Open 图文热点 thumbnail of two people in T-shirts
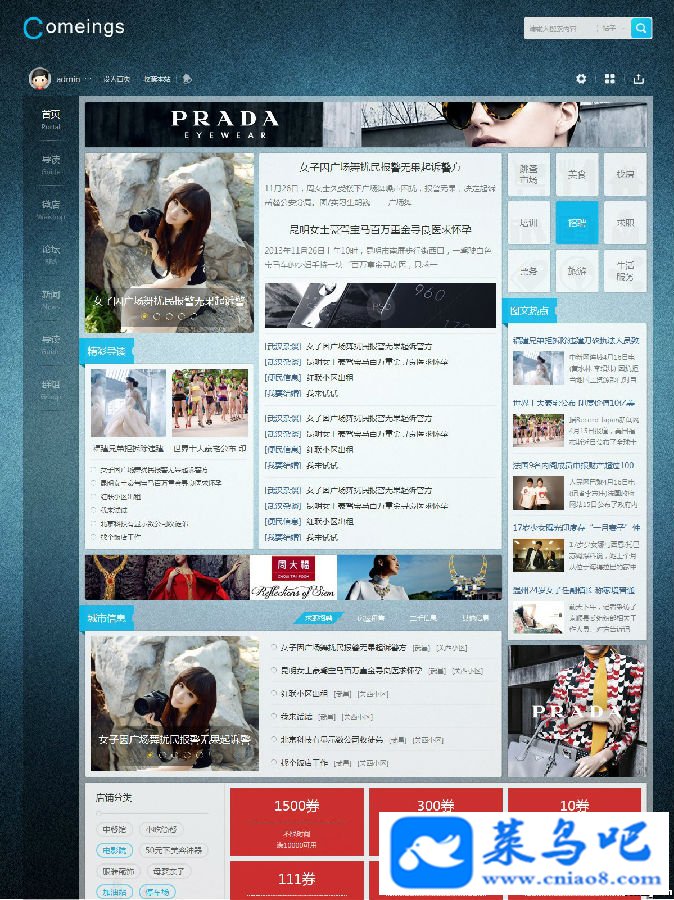Viewport: 674px width, 900px height. pyautogui.click(x=538, y=493)
